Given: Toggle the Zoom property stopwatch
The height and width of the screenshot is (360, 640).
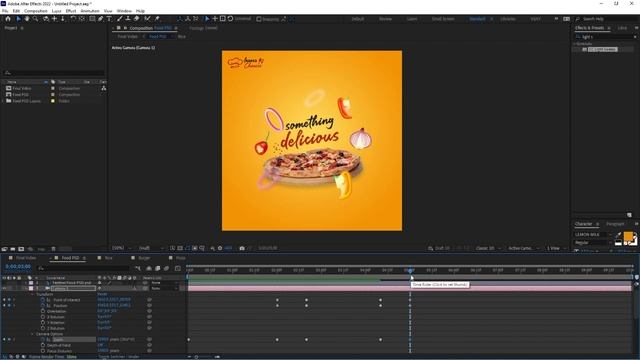Looking at the screenshot, I should [43, 339].
